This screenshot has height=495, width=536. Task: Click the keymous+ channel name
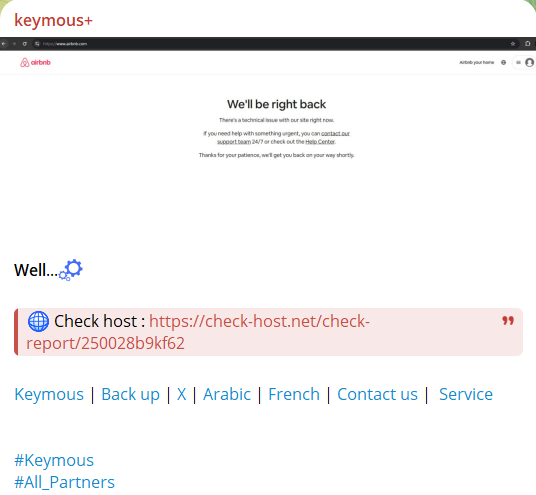[53, 21]
